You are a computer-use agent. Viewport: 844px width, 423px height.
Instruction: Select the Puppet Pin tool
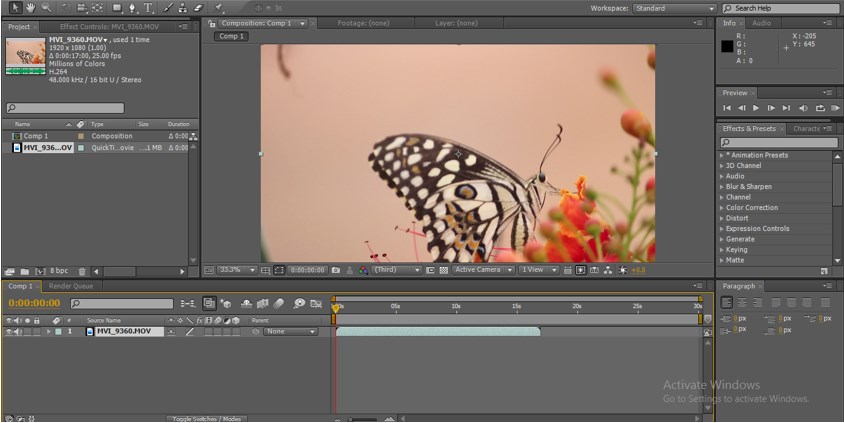pos(219,8)
